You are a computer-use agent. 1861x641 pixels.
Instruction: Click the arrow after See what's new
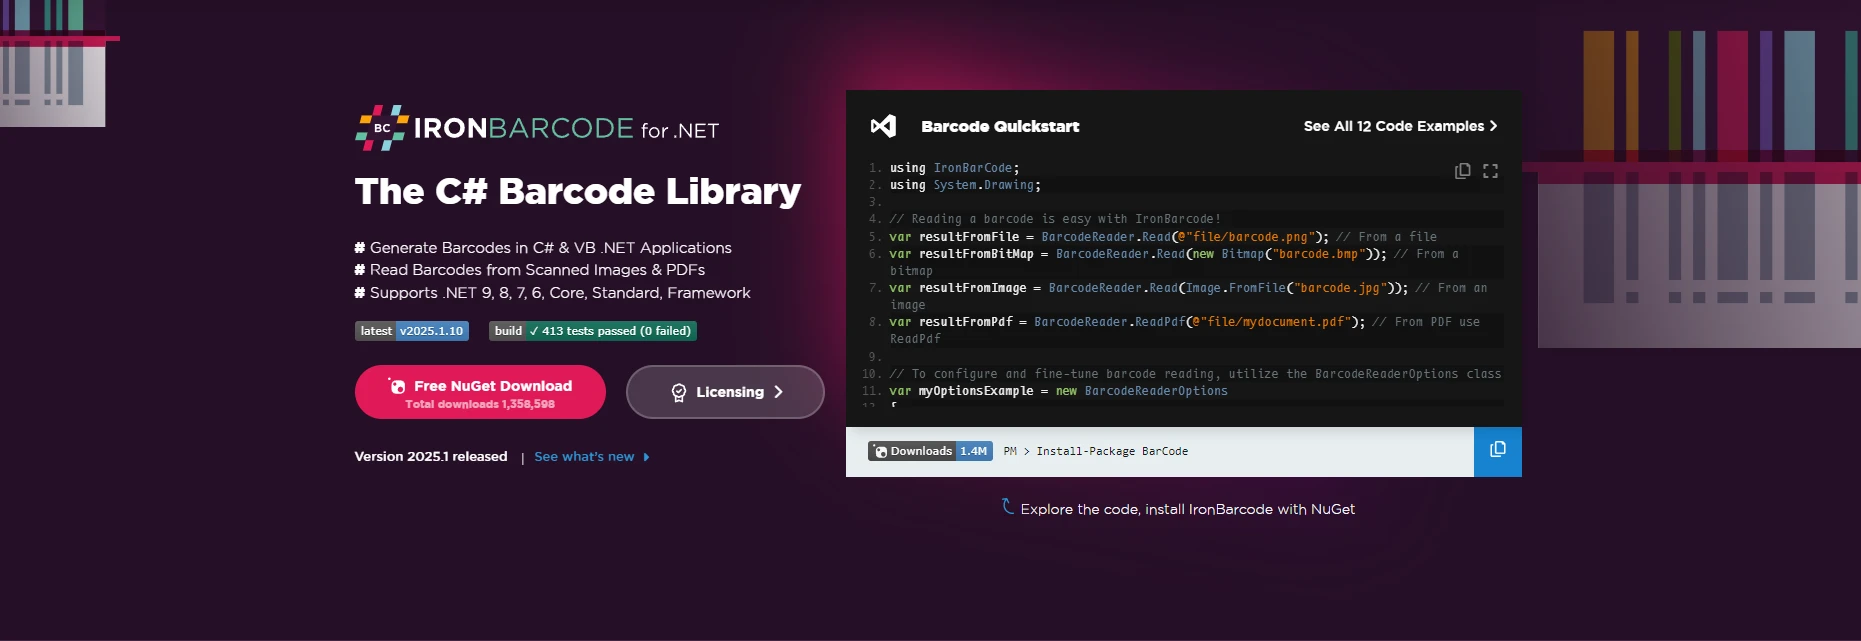646,457
